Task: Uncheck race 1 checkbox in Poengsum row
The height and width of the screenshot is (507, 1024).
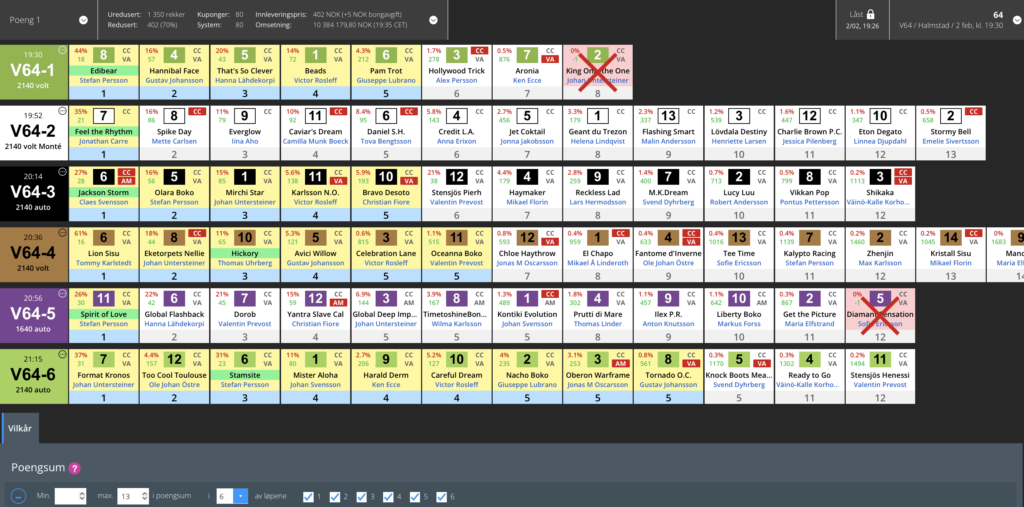Action: 308,496
